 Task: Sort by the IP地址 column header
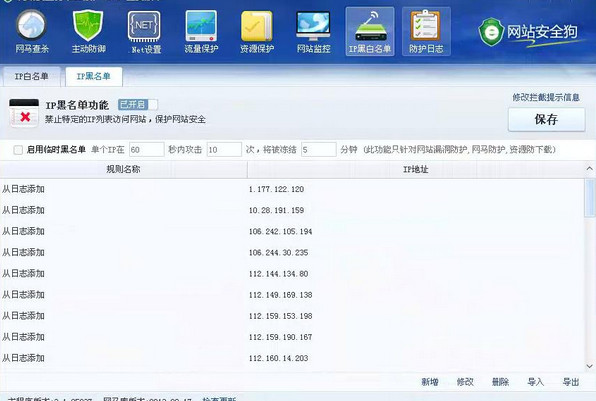(415, 170)
